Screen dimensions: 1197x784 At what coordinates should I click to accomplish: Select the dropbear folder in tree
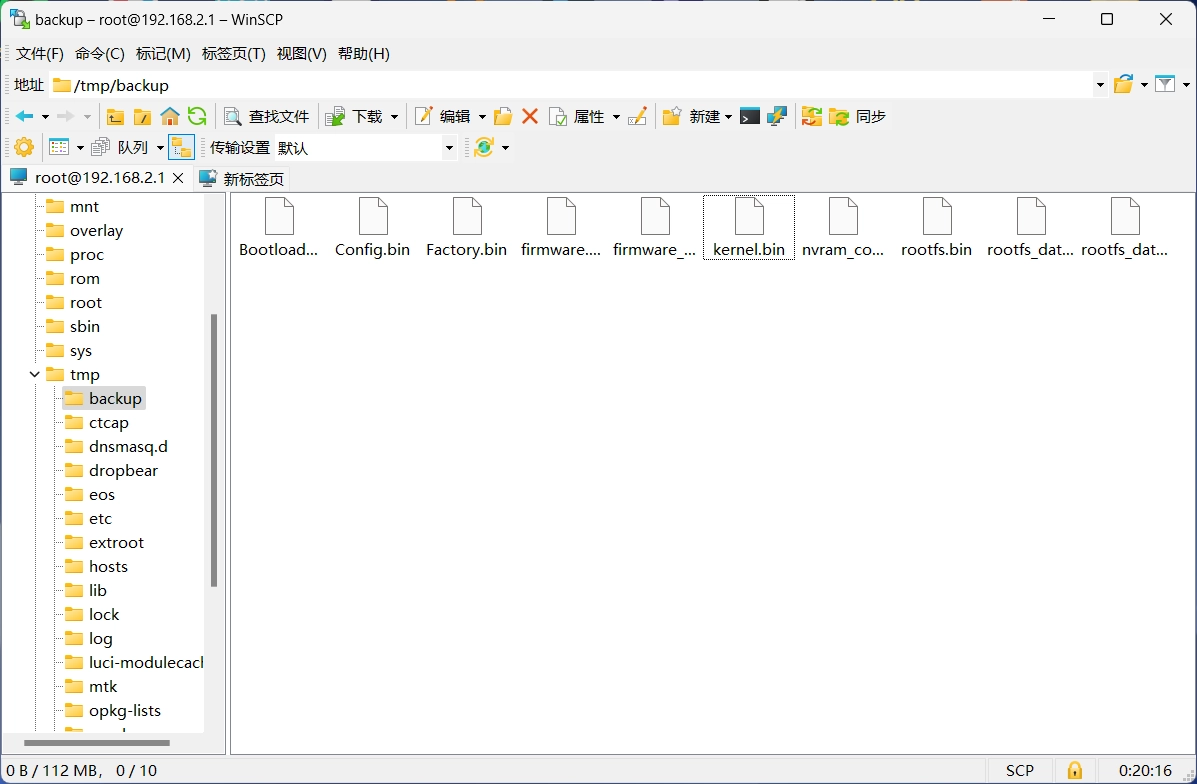(123, 471)
